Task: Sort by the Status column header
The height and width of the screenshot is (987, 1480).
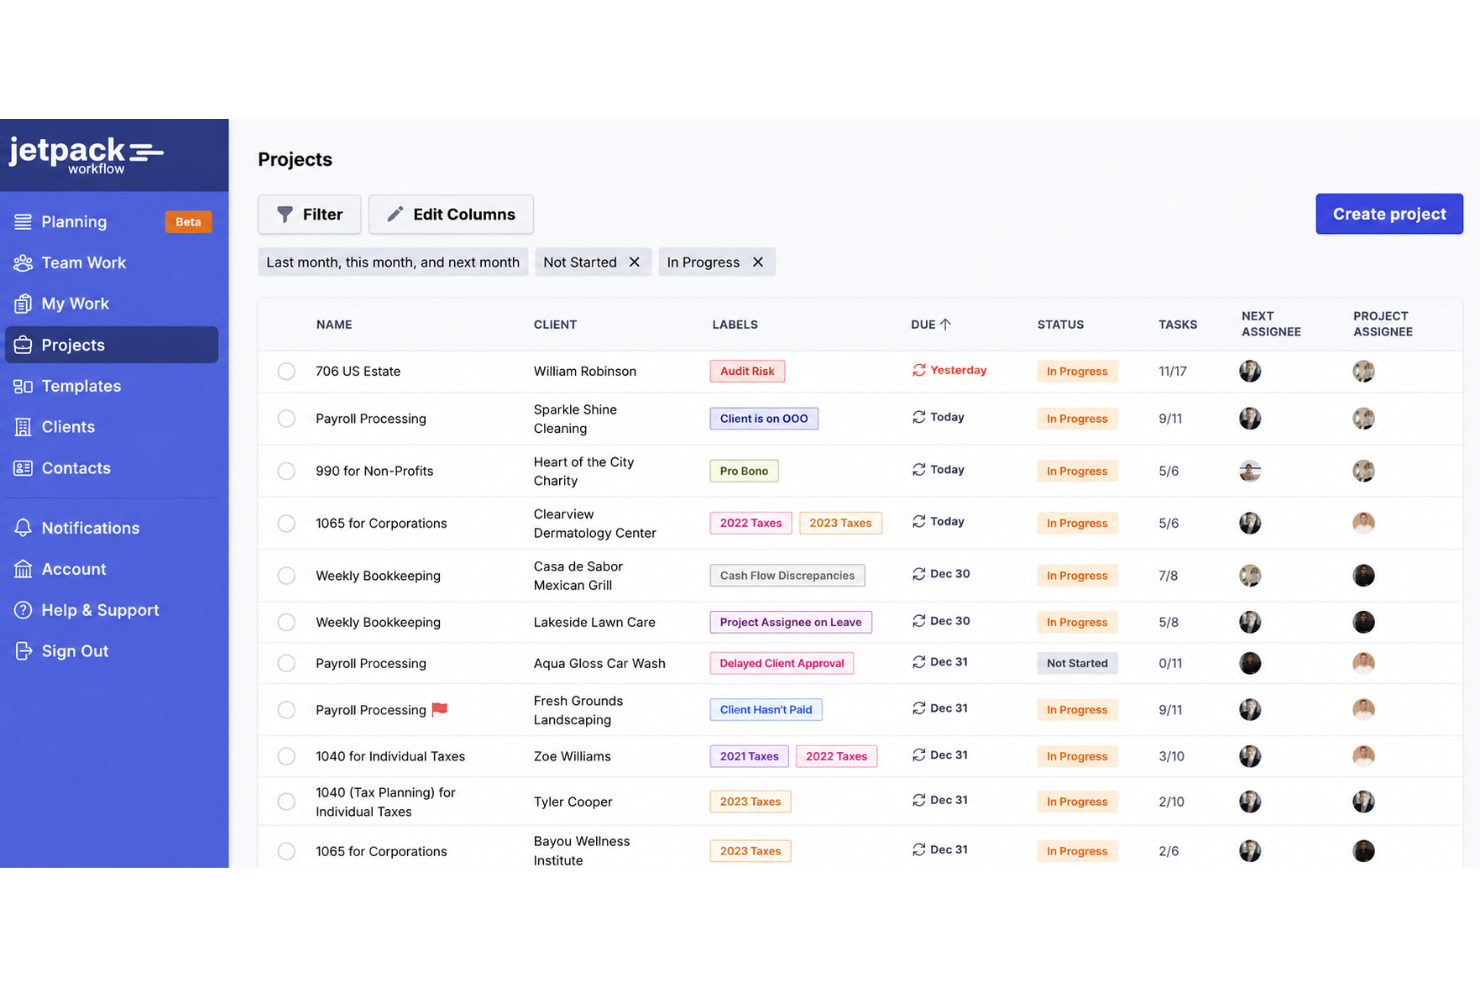Action: (x=1060, y=325)
